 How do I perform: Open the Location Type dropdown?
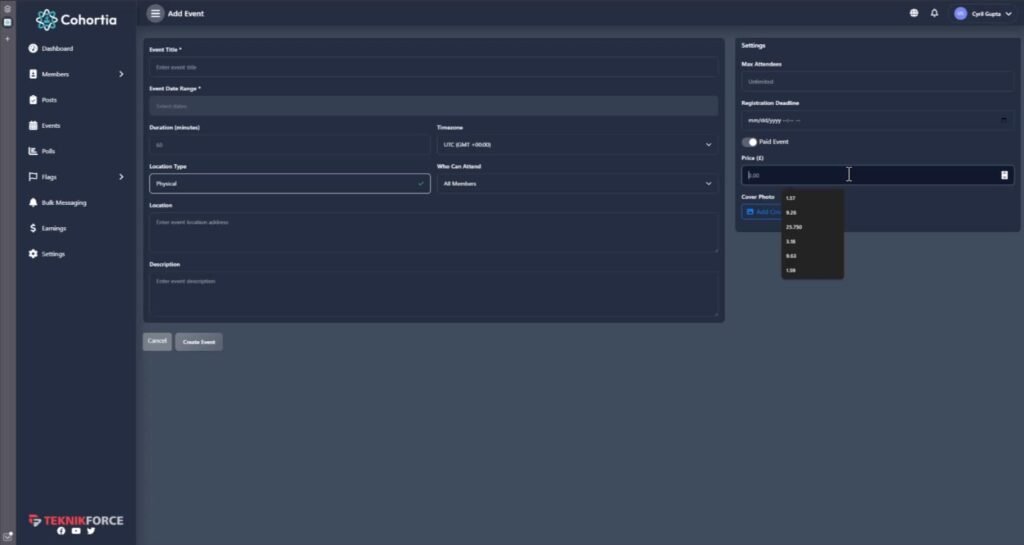289,183
